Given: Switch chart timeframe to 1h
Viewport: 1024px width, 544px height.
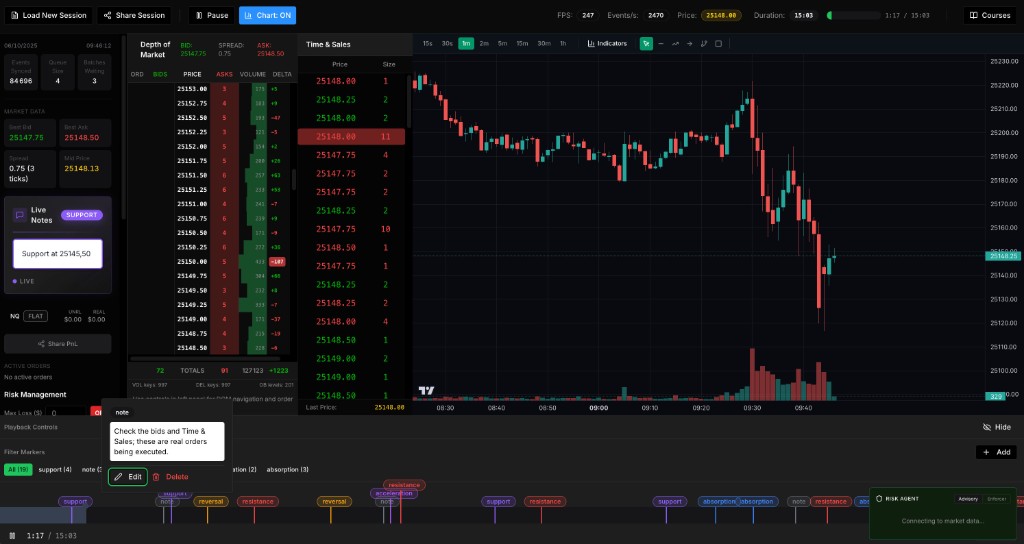Looking at the screenshot, I should coord(563,44).
